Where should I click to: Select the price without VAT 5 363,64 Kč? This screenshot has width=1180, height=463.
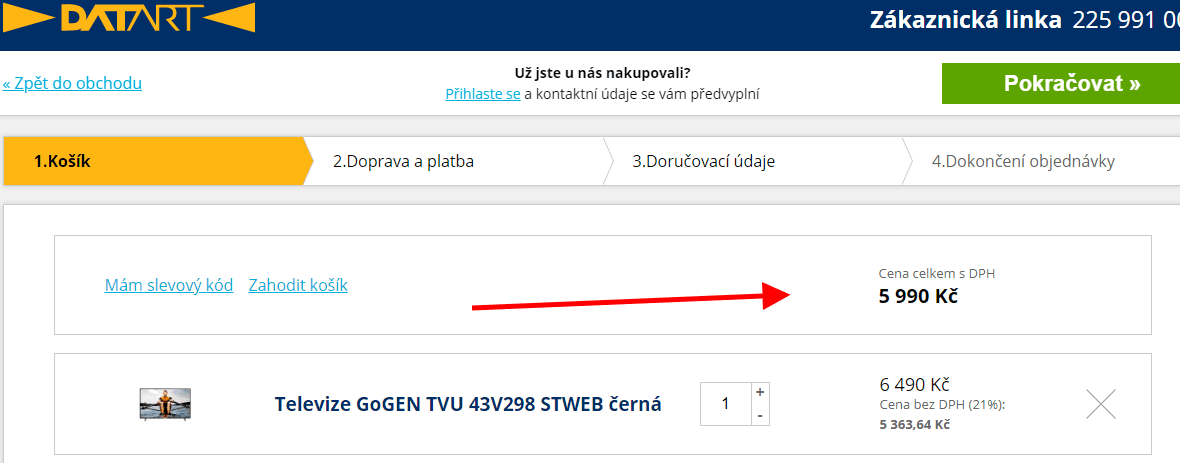(914, 425)
